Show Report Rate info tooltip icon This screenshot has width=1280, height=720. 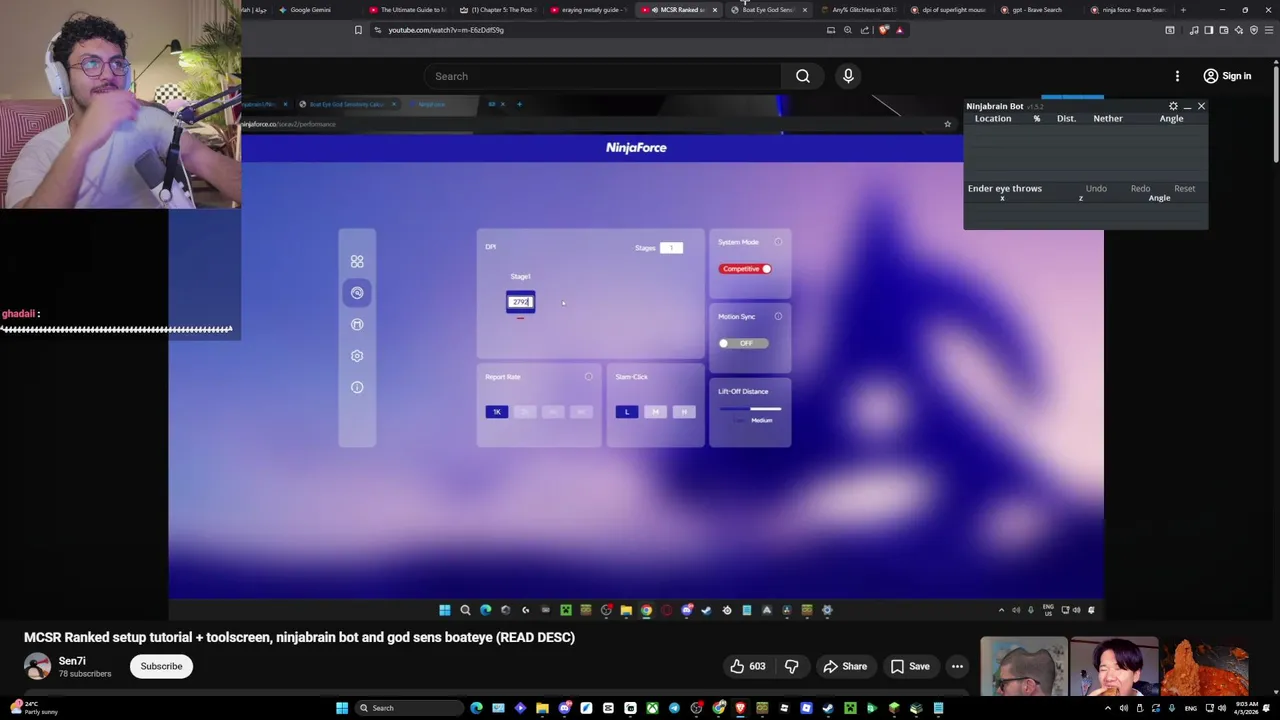pos(588,377)
